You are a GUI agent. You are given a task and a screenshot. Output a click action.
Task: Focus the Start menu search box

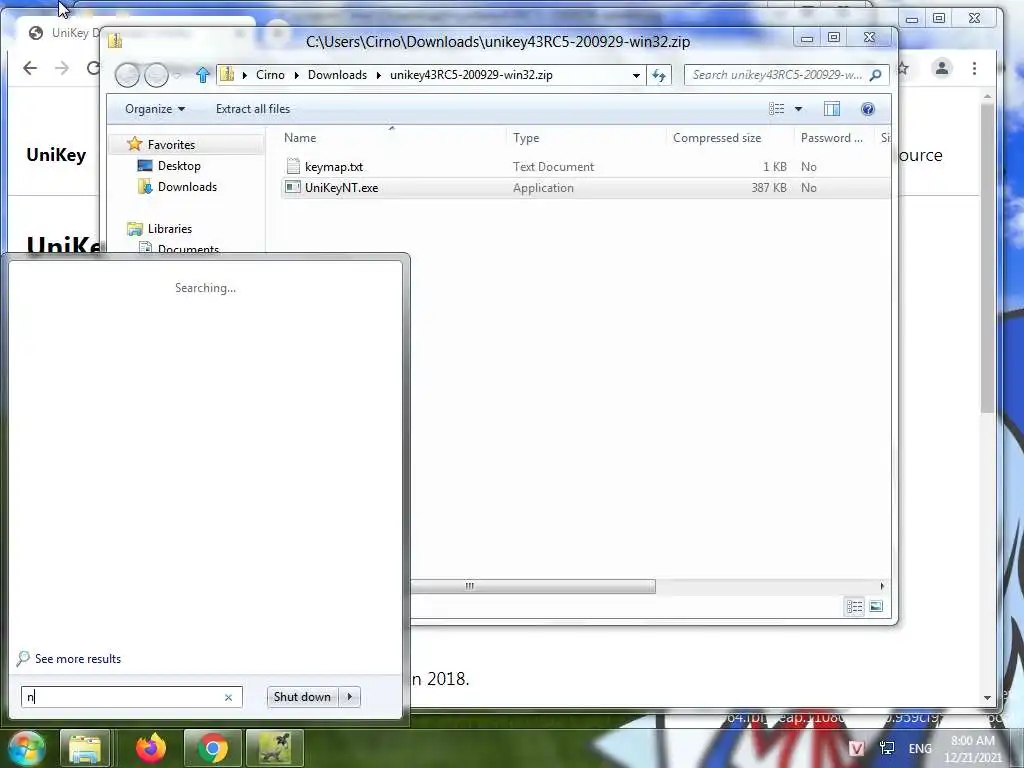pos(132,697)
